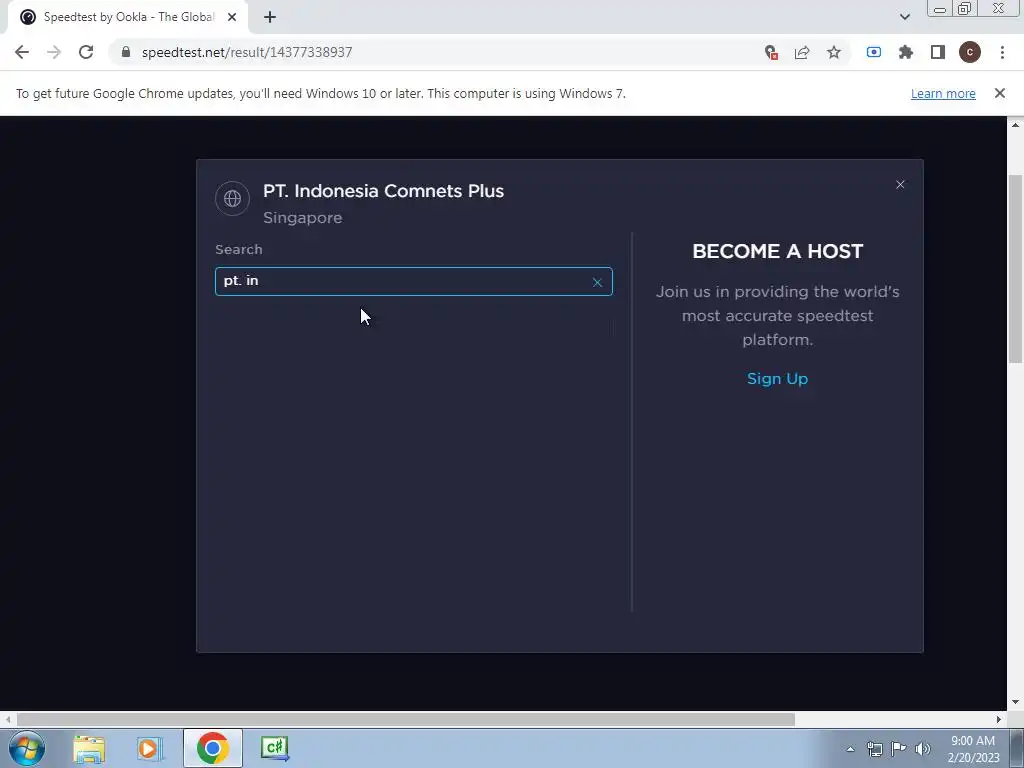1024x768 pixels.
Task: Open the volume speaker tray icon
Action: (x=923, y=749)
